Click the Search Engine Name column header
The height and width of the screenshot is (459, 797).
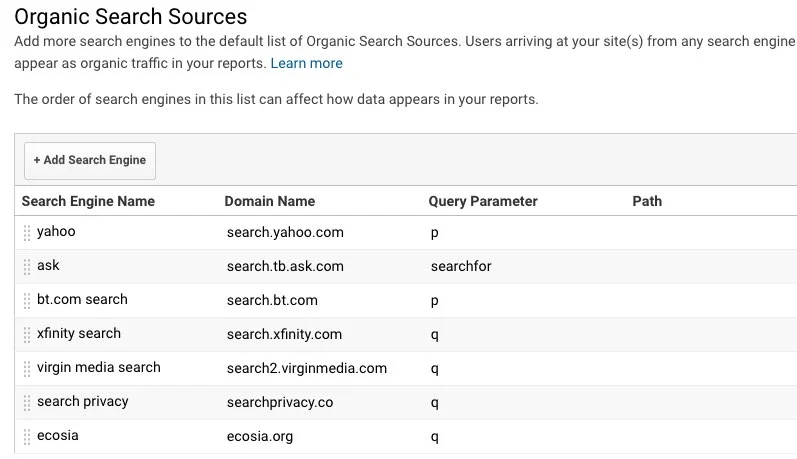pyautogui.click(x=88, y=201)
